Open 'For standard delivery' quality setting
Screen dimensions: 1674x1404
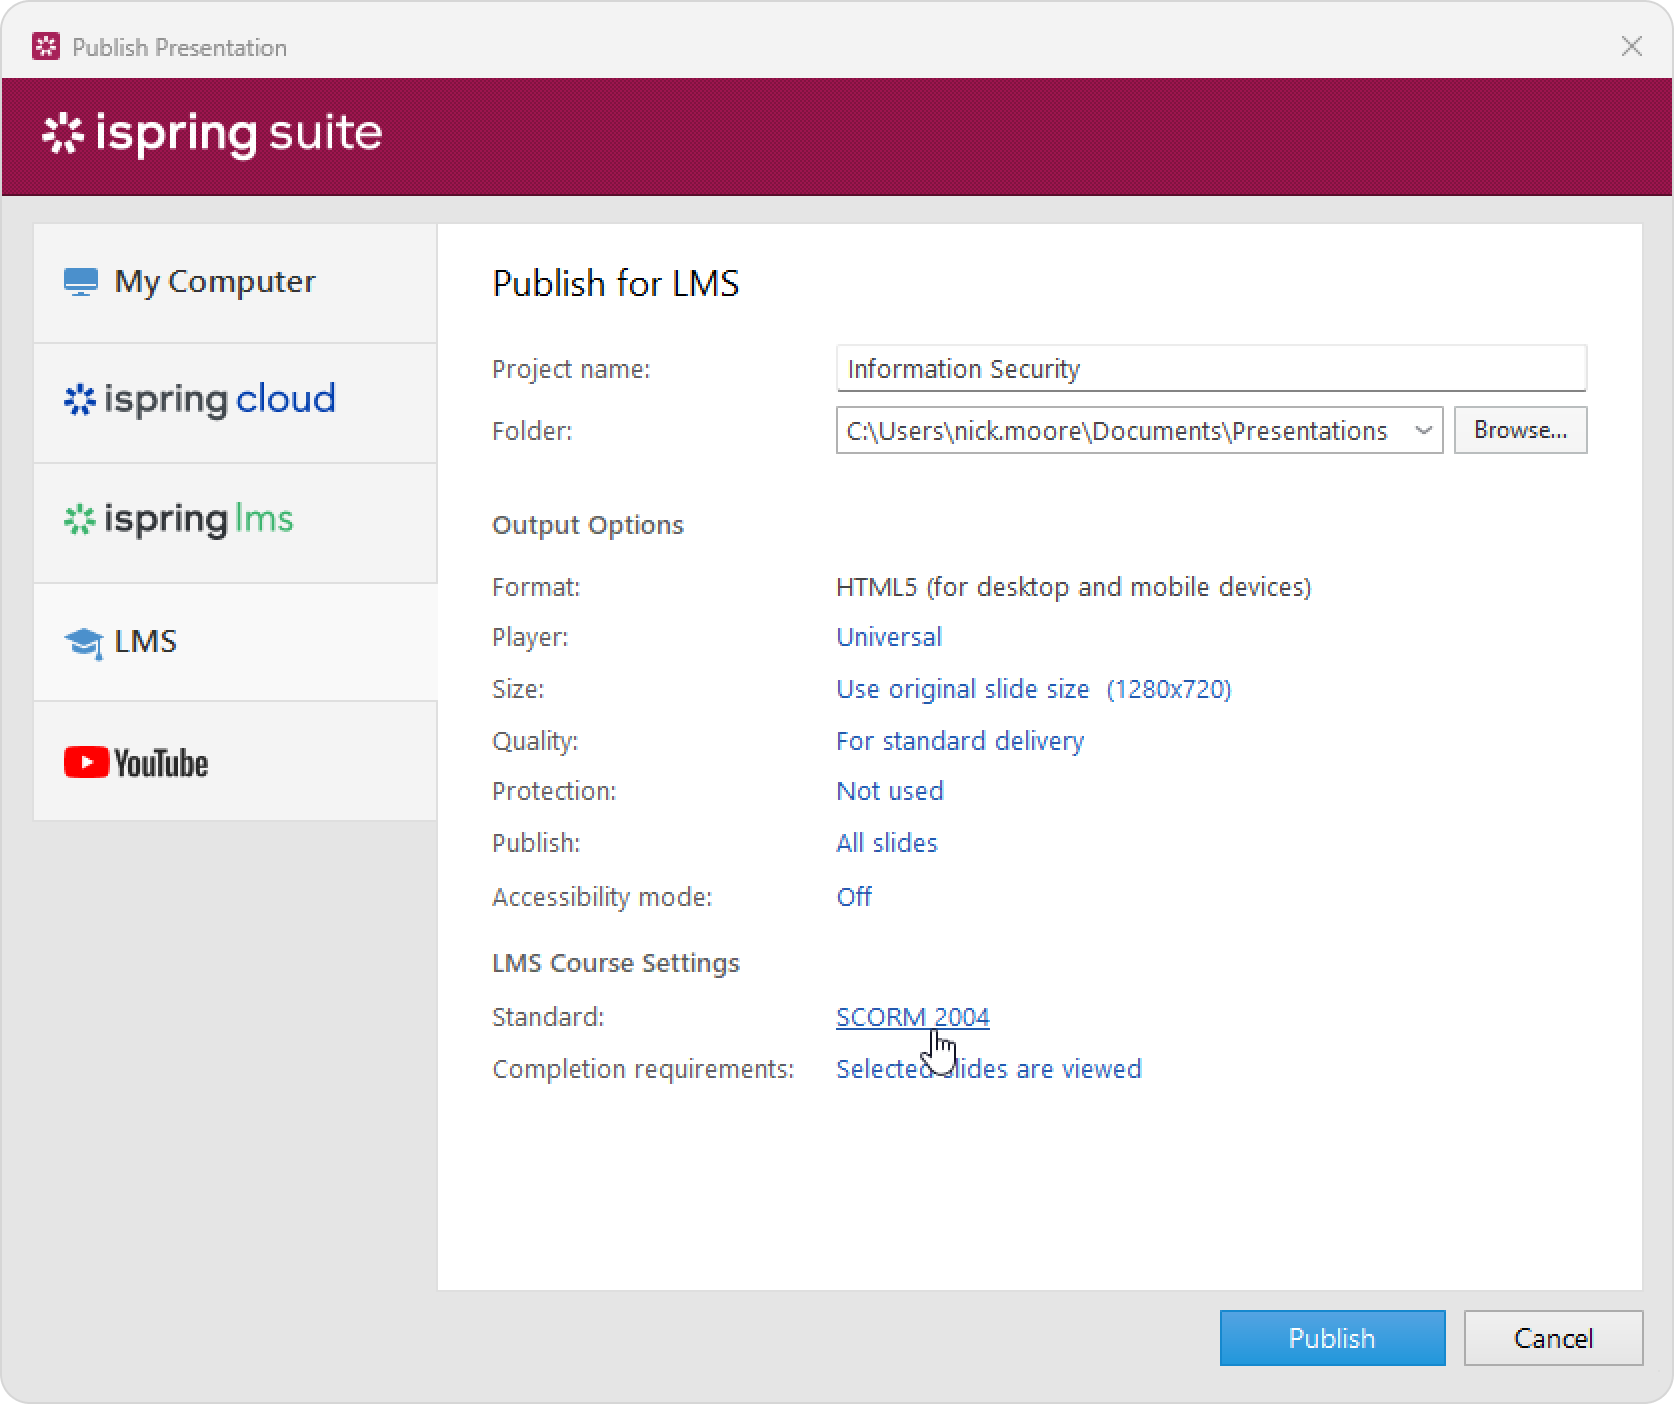coord(959,741)
